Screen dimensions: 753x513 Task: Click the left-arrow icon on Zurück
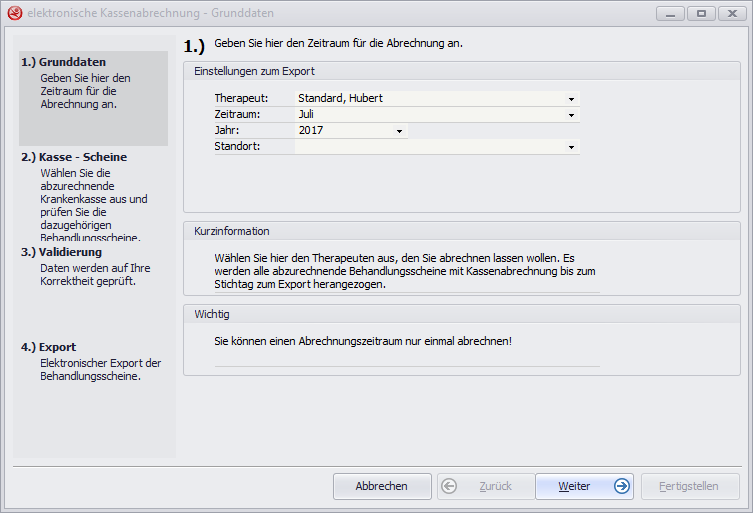click(x=449, y=486)
